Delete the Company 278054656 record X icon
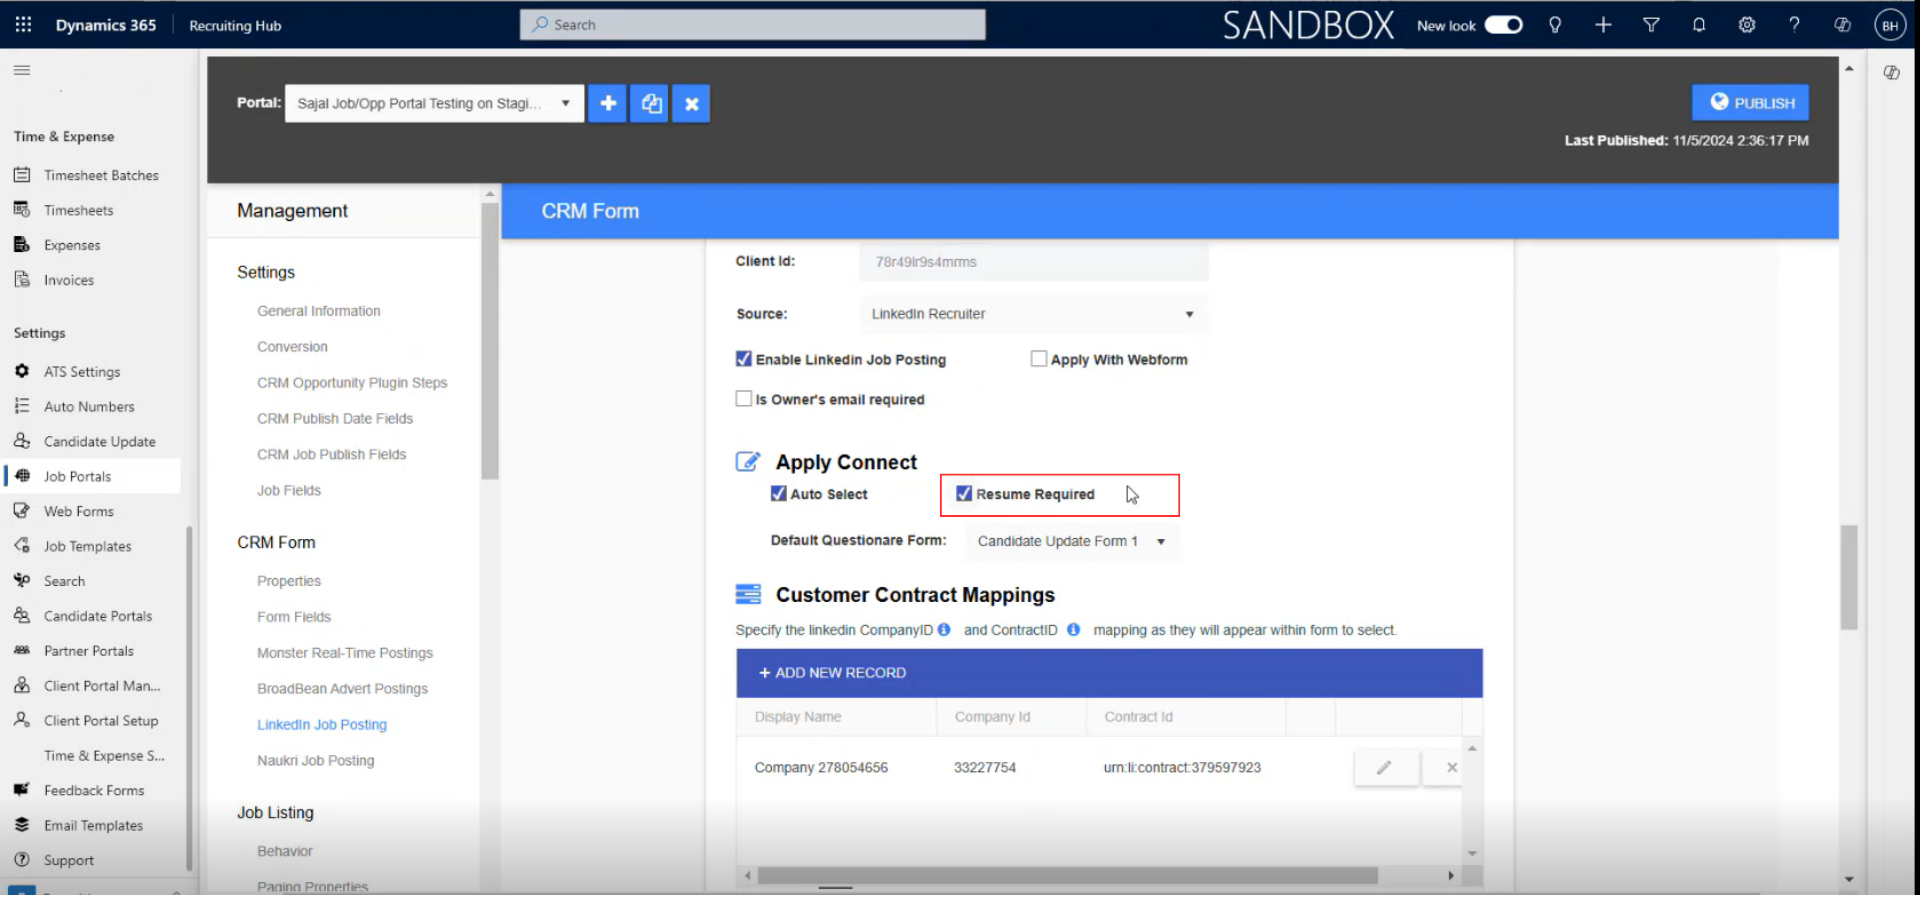Viewport: 1920px width, 899px height. coord(1451,768)
